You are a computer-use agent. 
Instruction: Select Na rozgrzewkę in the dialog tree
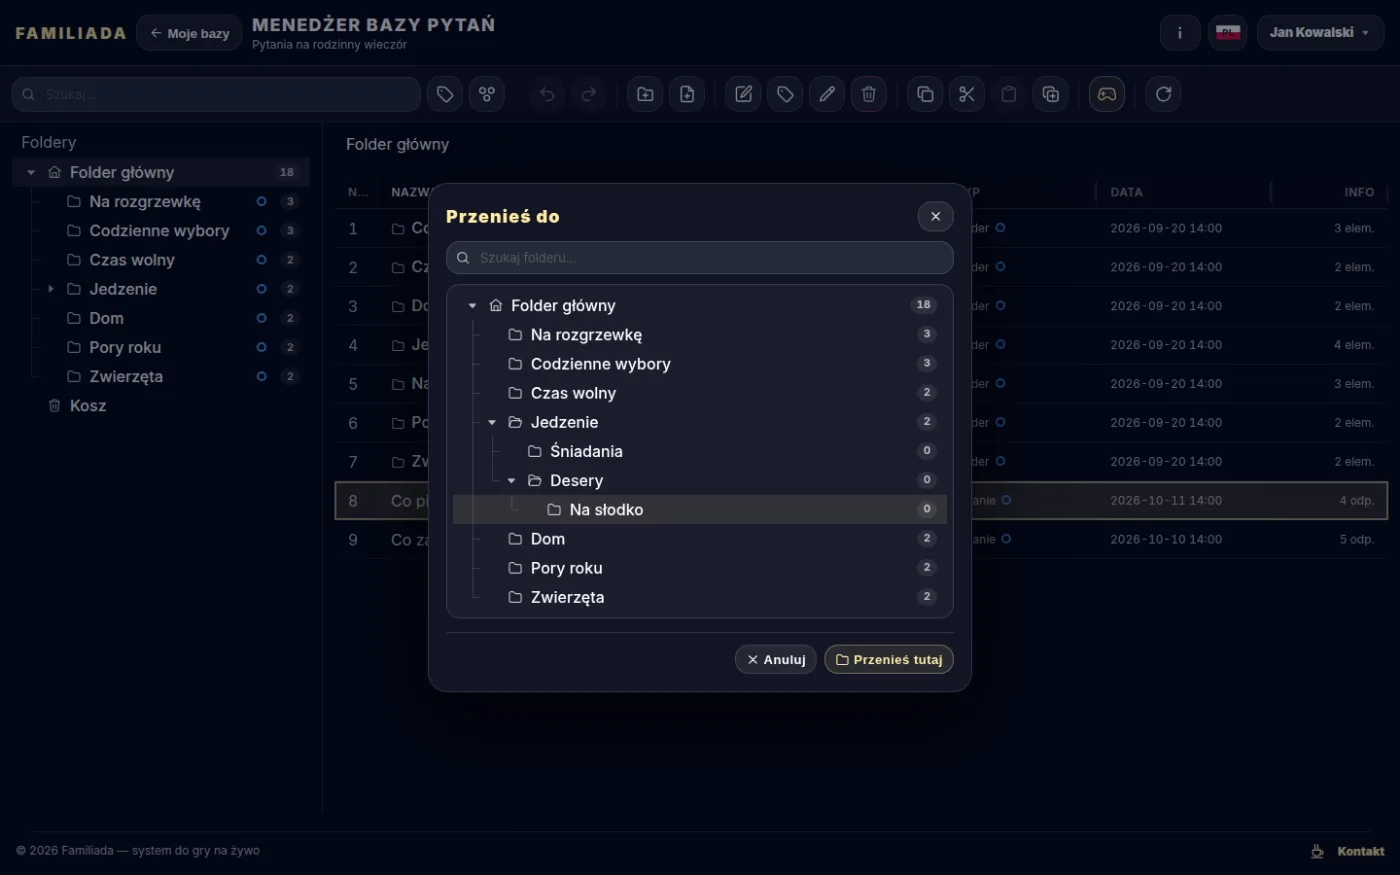pos(700,335)
